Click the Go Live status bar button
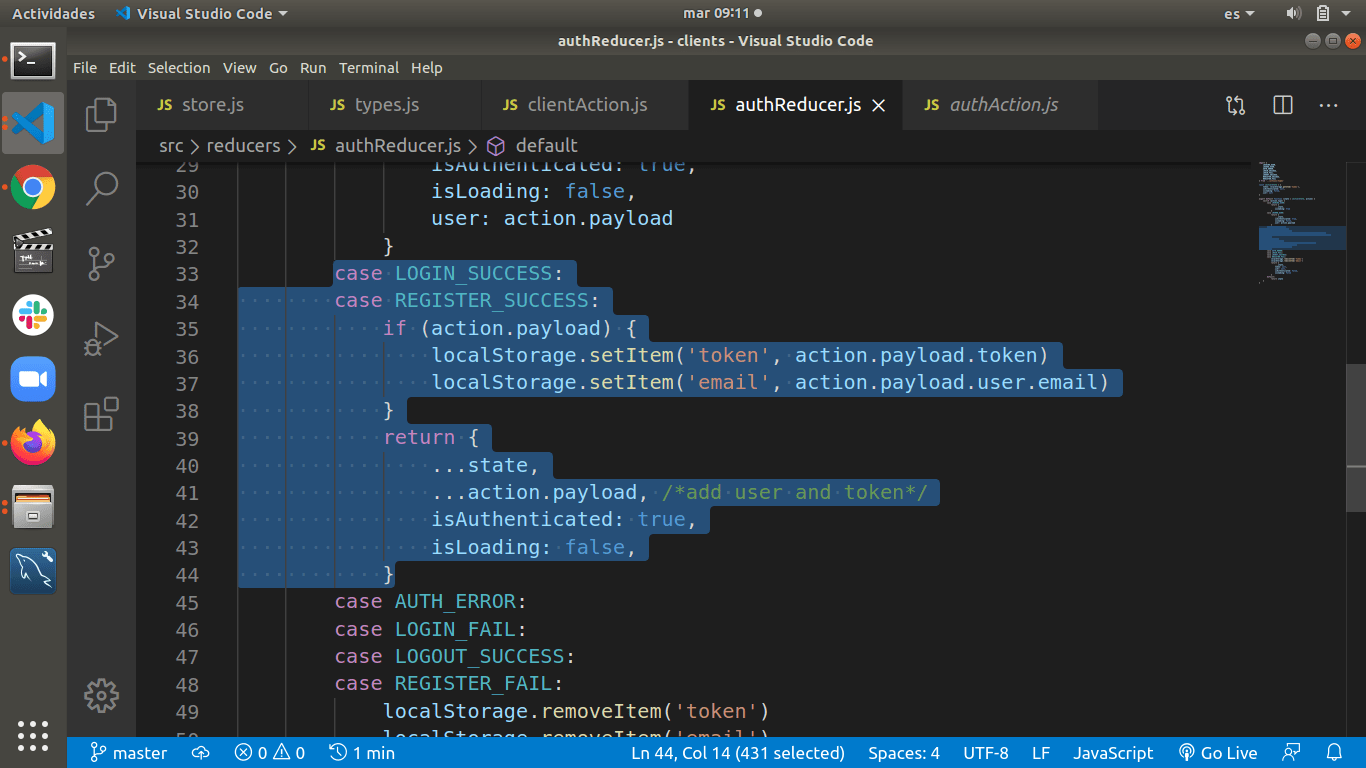This screenshot has width=1366, height=768. tap(1217, 753)
